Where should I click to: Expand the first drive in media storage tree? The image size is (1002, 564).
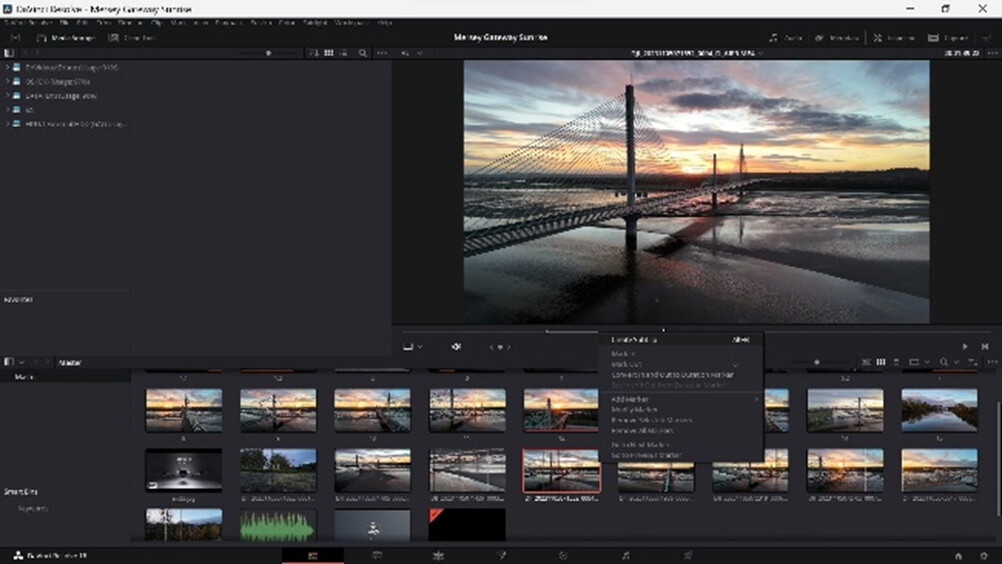tap(8, 68)
